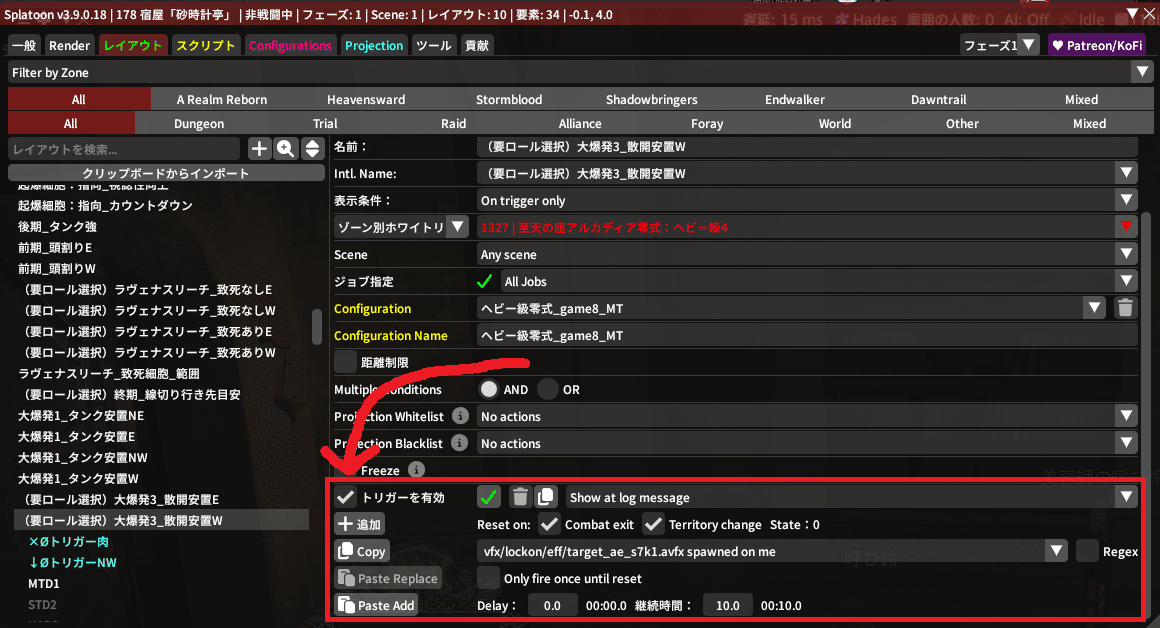This screenshot has width=1160, height=628.
Task: Click the trigger's trash delete icon
Action: click(520, 497)
